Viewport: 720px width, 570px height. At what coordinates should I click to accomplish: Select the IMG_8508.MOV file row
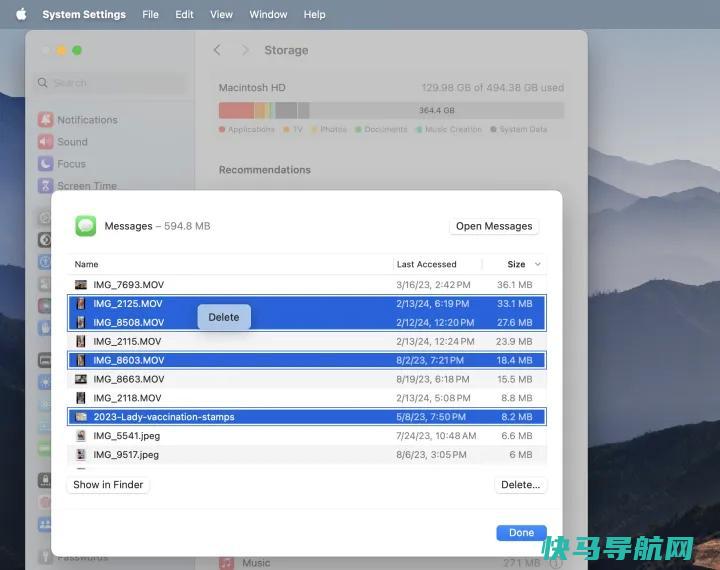pyautogui.click(x=307, y=322)
